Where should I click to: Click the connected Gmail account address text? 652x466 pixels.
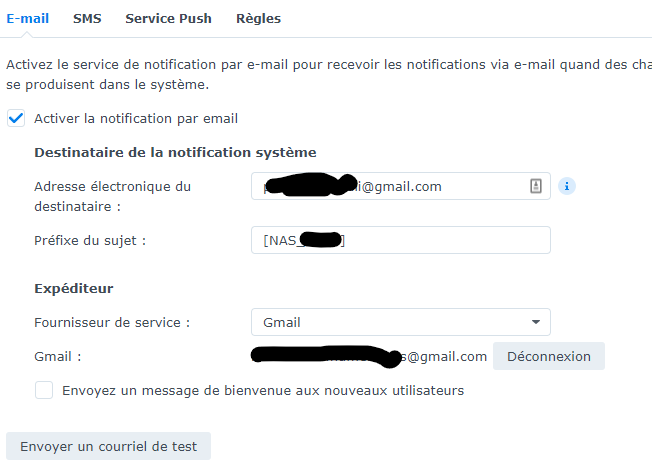pyautogui.click(x=370, y=356)
